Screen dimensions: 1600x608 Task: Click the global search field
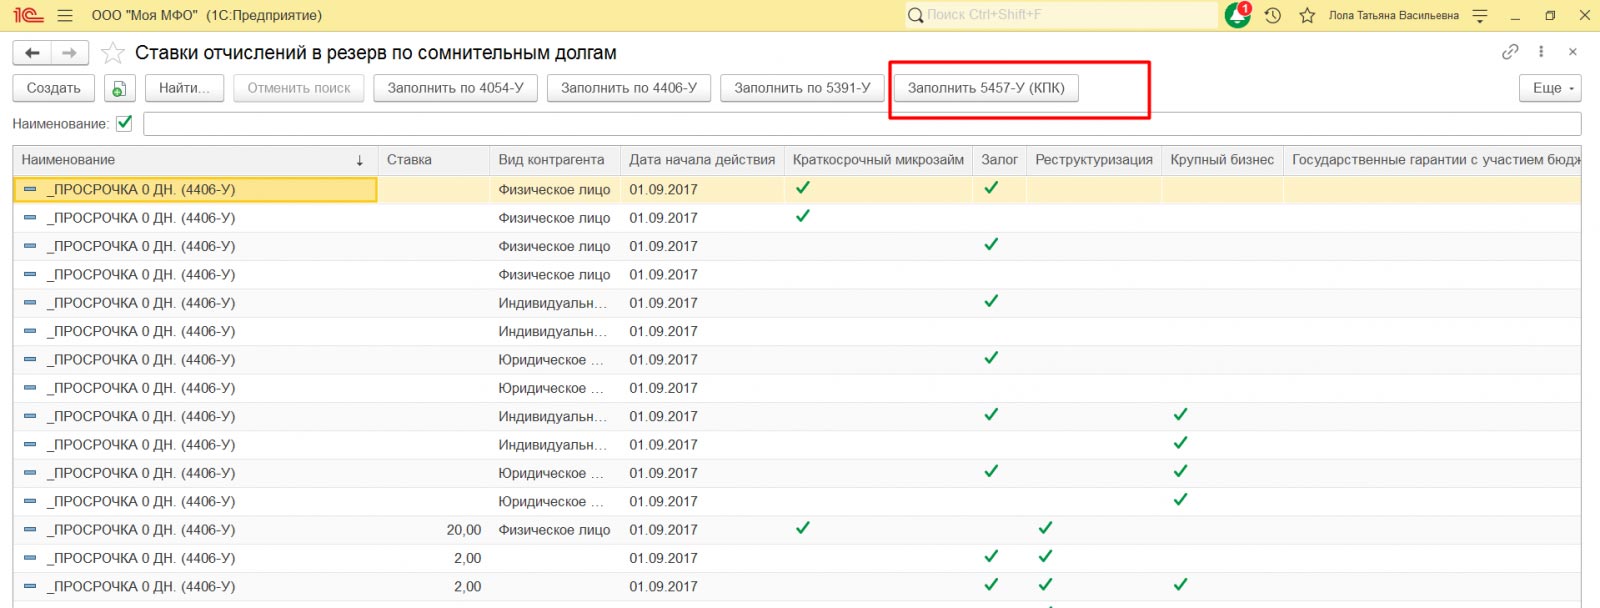(x=1060, y=15)
